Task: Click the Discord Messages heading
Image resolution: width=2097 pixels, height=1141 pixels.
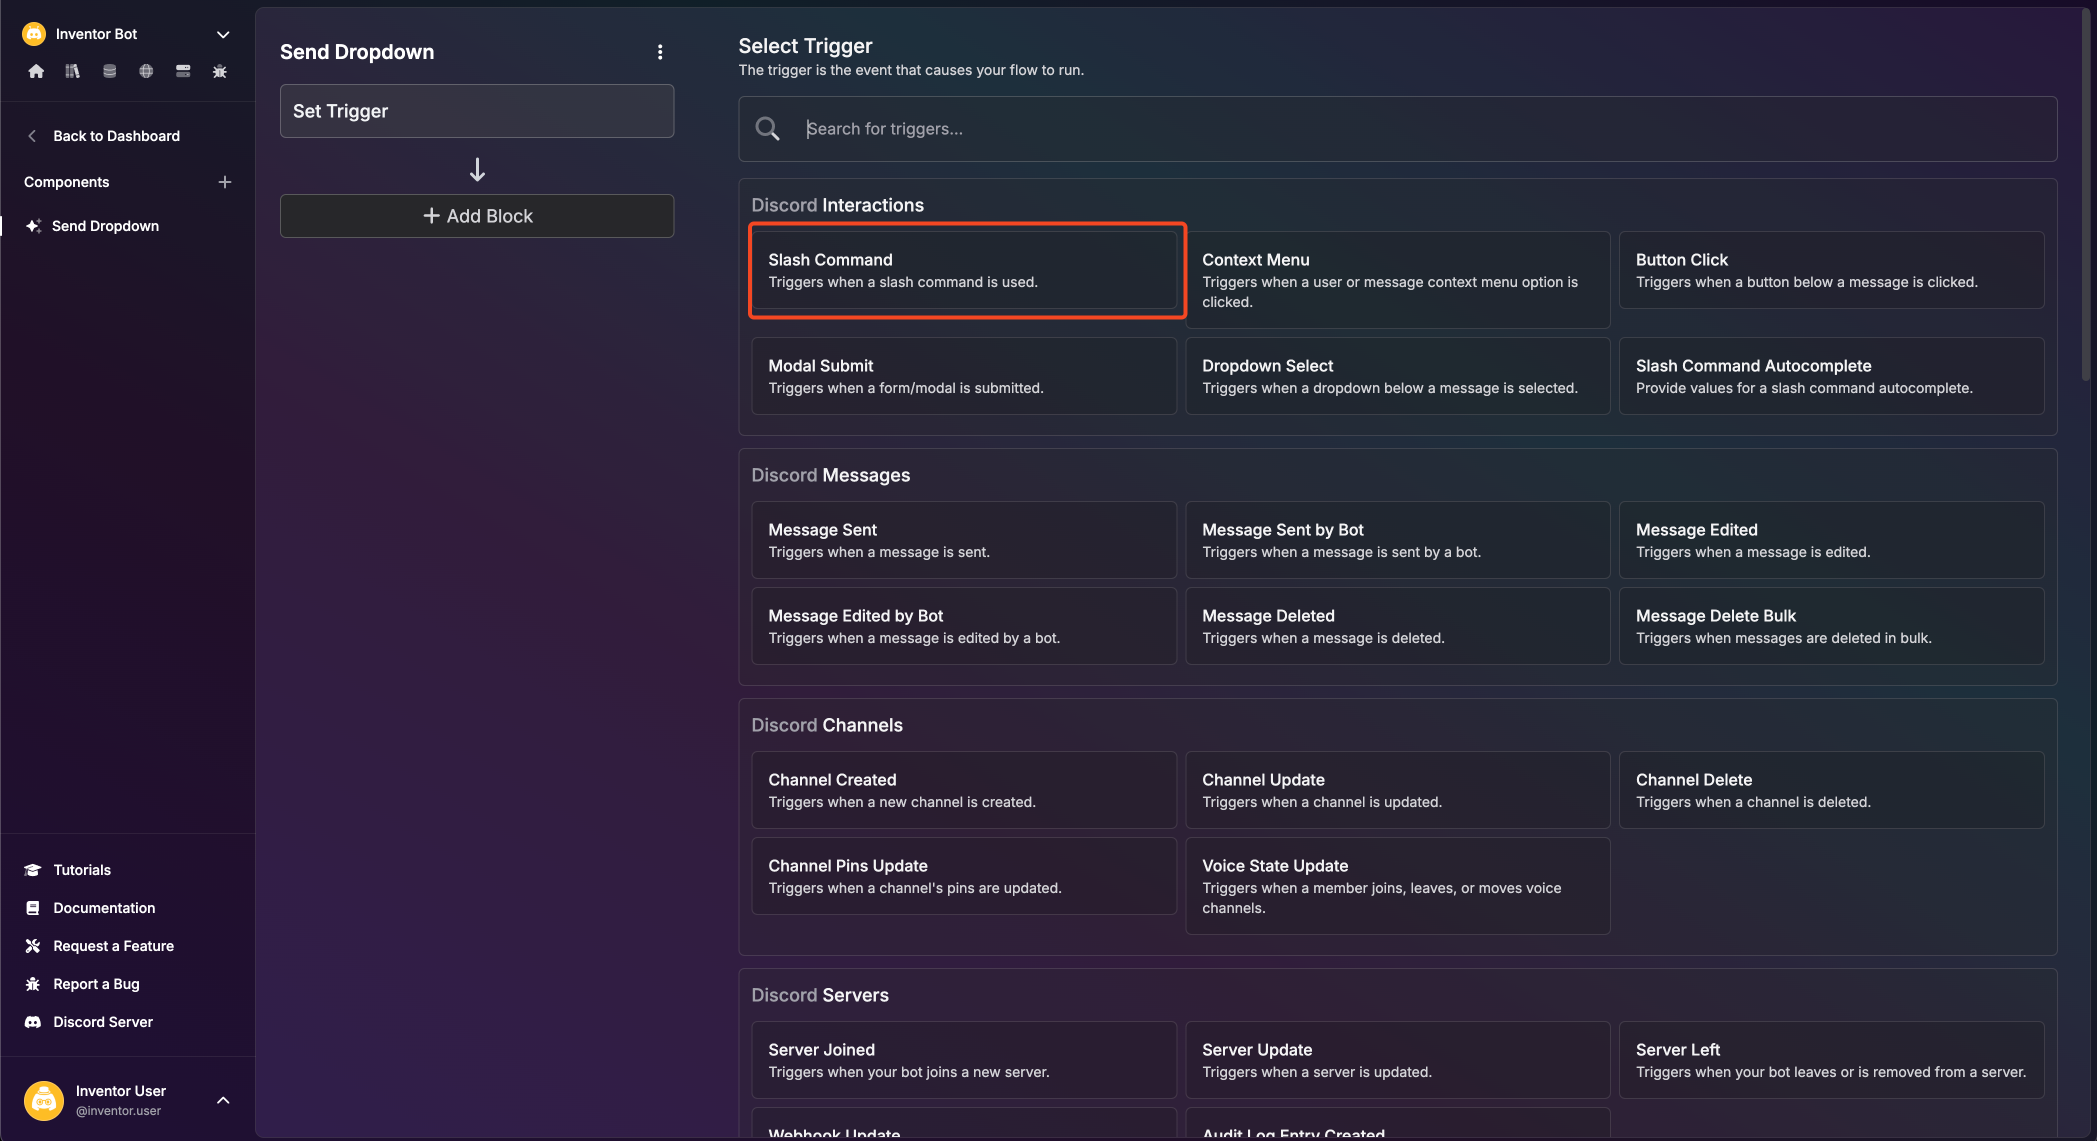Action: (x=830, y=475)
